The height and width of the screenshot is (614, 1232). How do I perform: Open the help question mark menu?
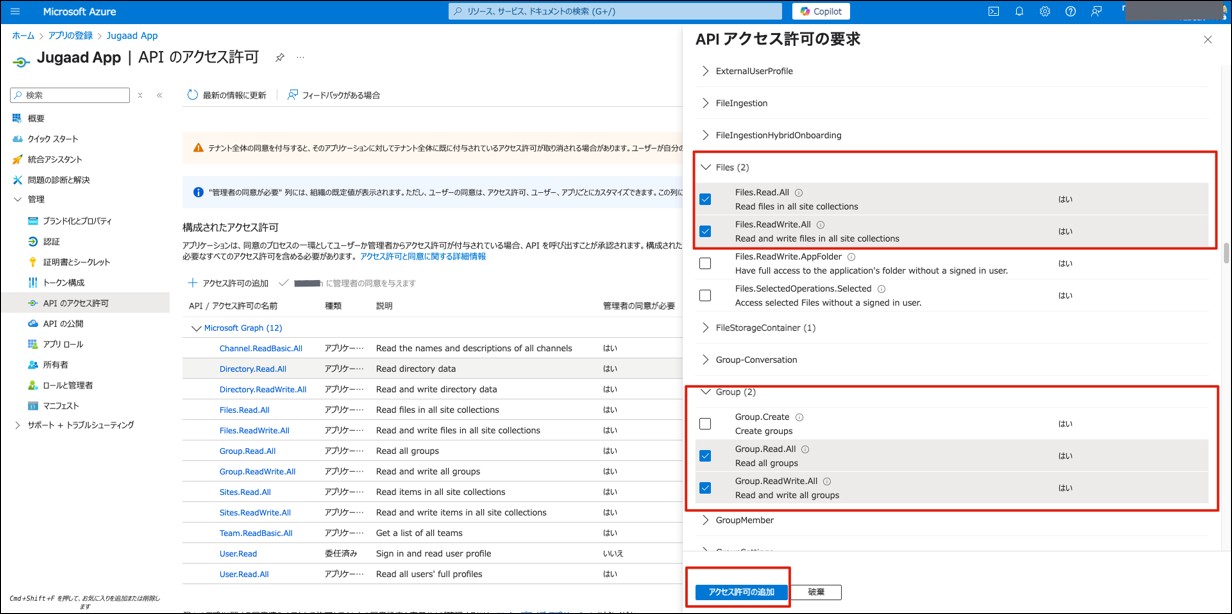tap(1071, 11)
